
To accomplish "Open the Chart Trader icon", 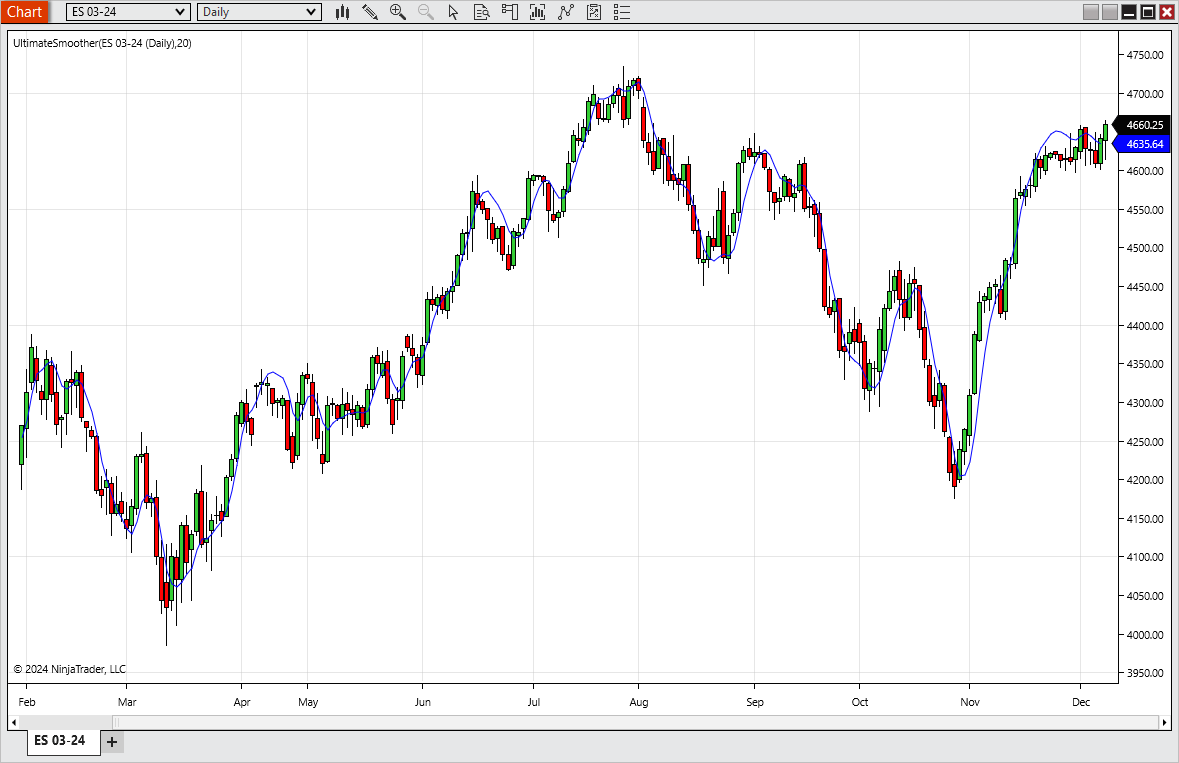I will [x=509, y=12].
